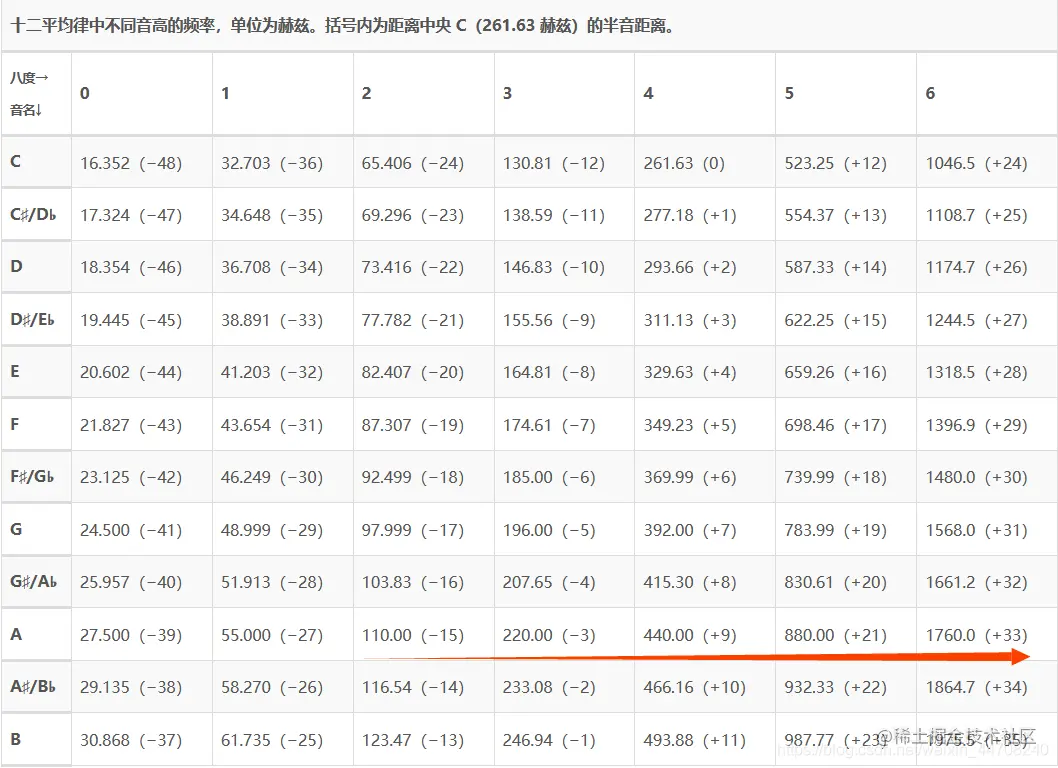The height and width of the screenshot is (768, 1058).
Task: Click the octave column header 3
Action: [564, 93]
